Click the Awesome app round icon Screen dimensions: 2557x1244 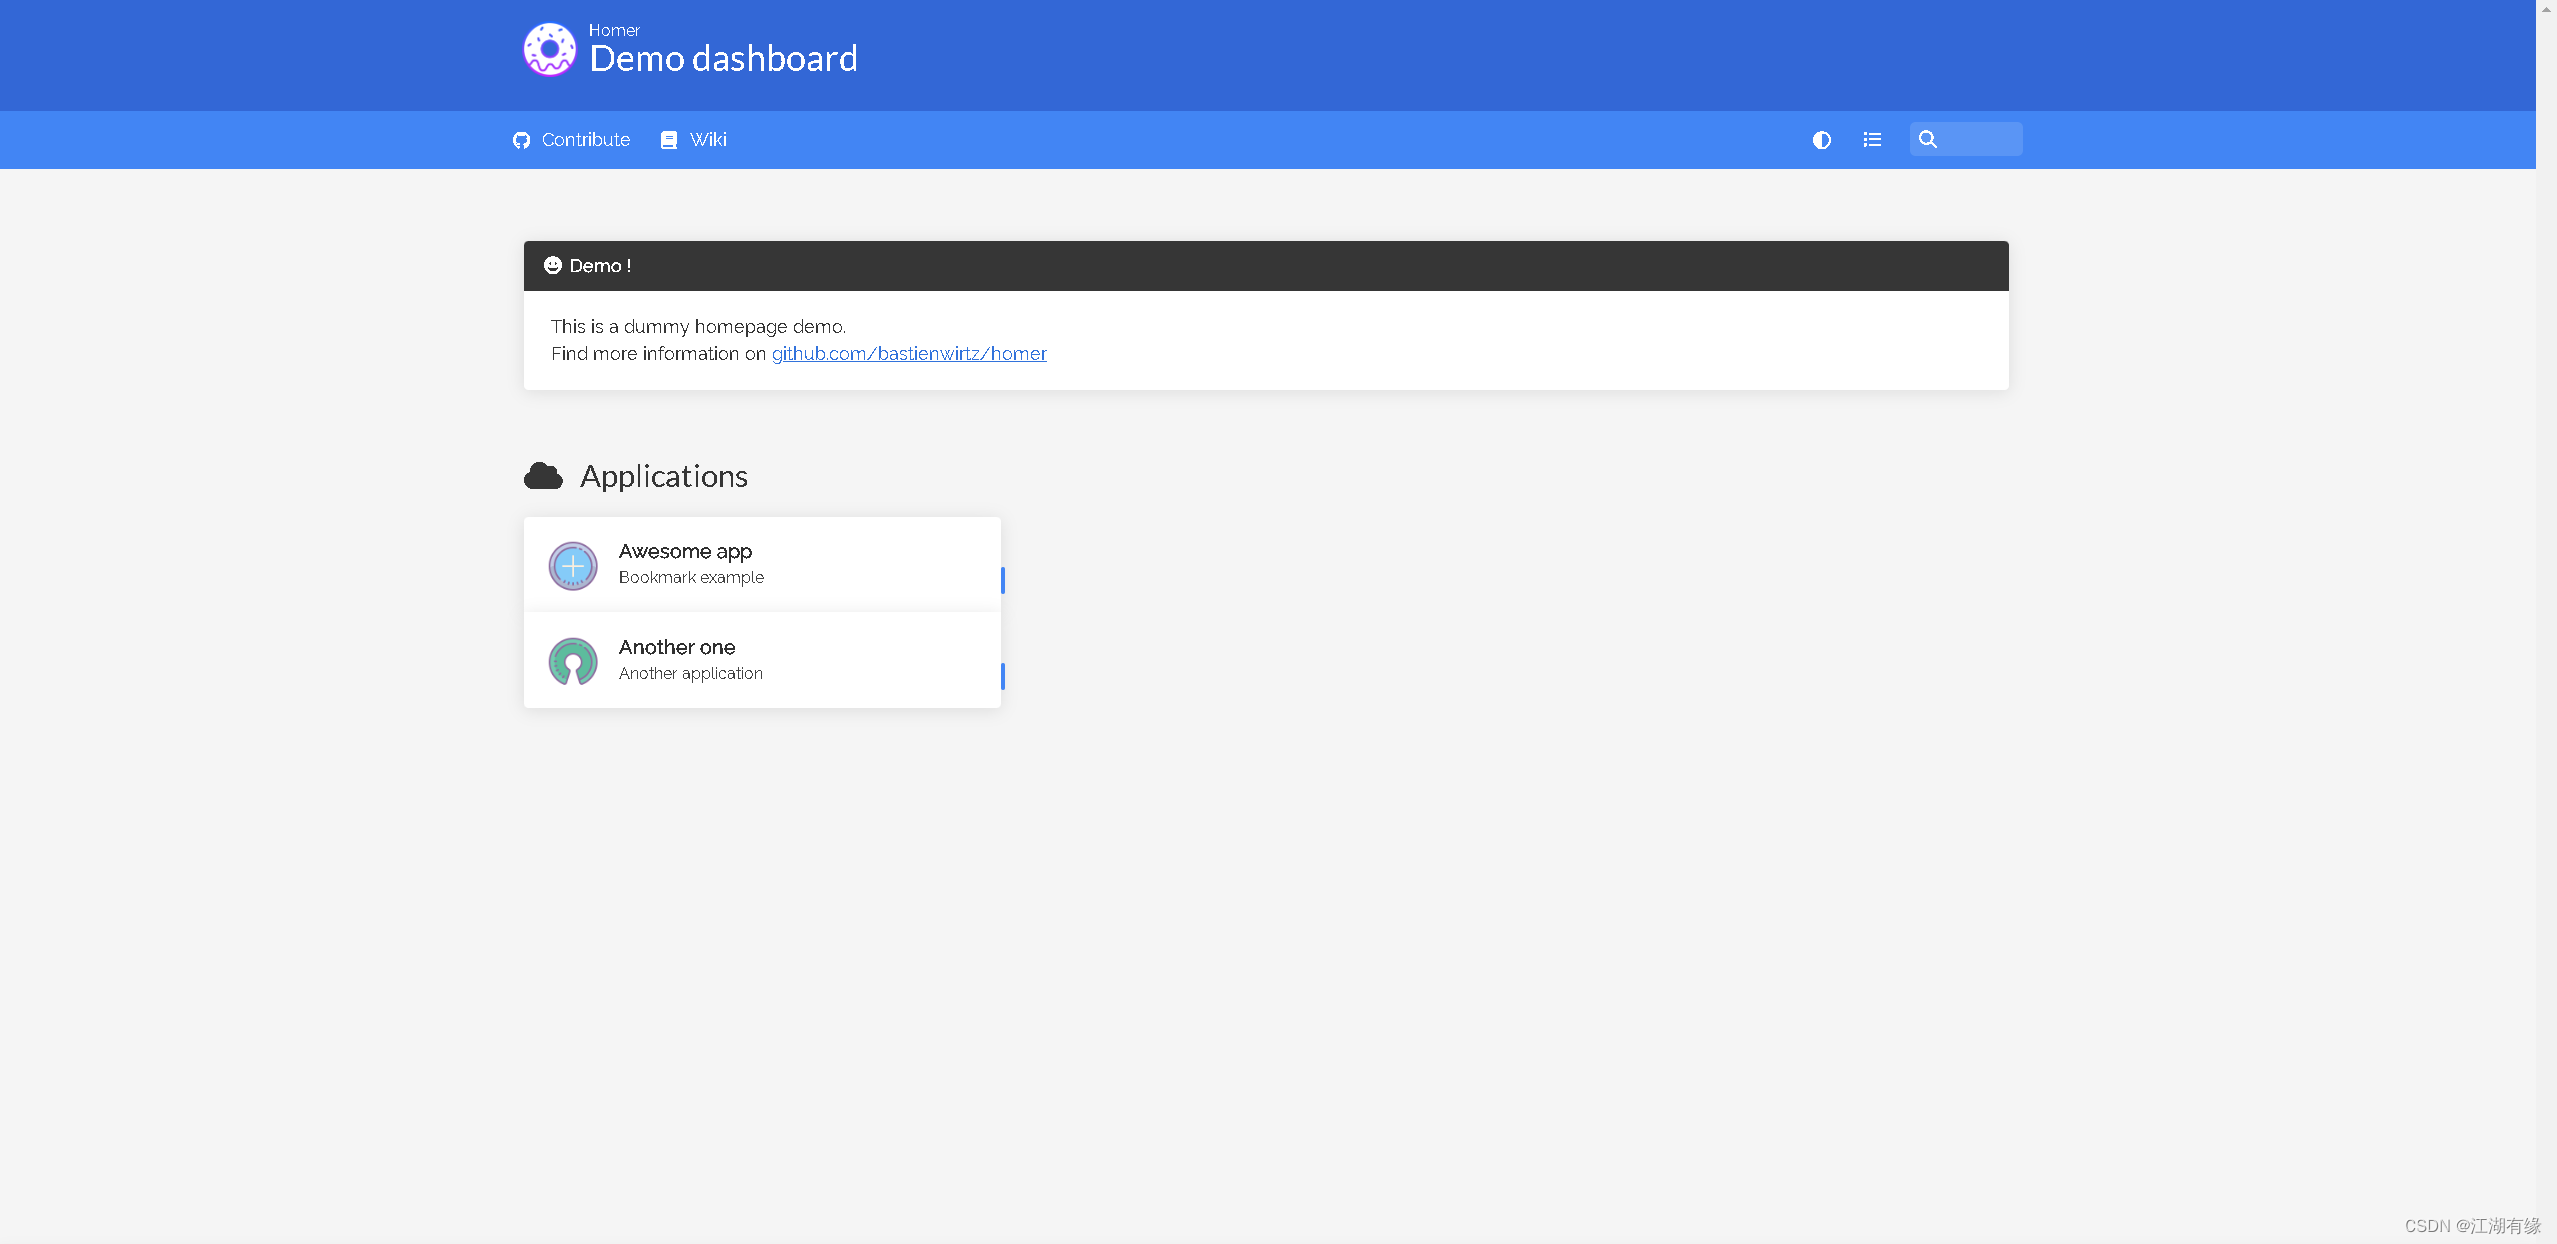573,566
